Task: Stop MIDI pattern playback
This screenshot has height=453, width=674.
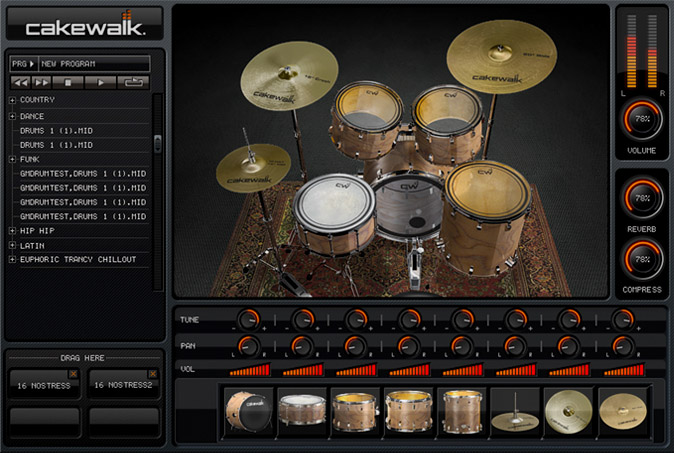Action: [x=68, y=82]
